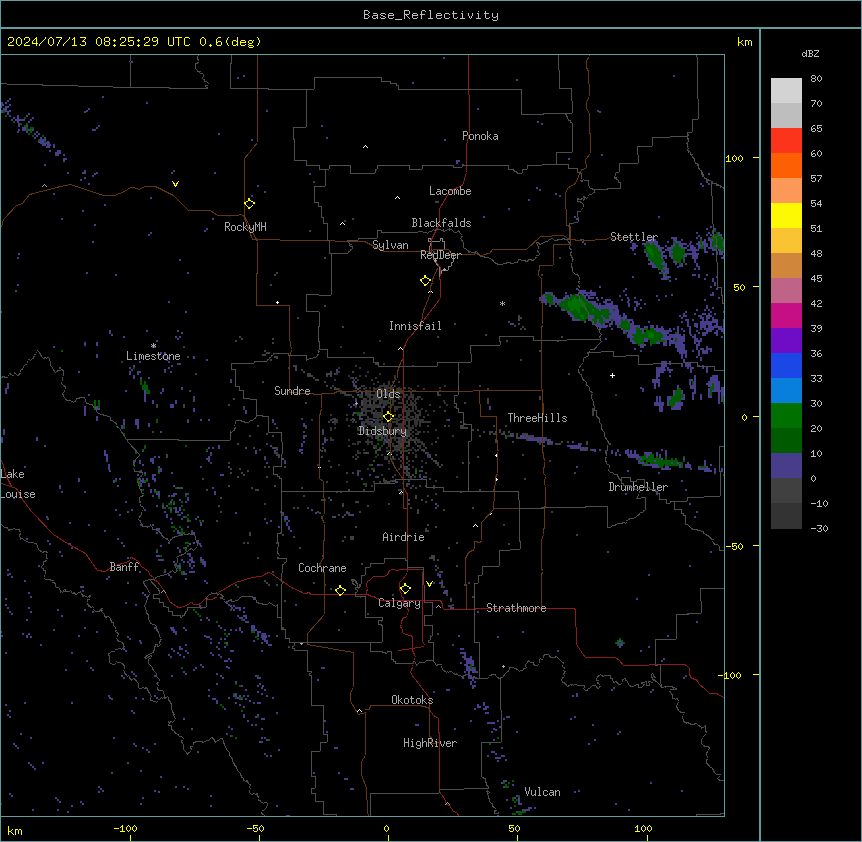
Task: Click the Olds city label
Action: [x=388, y=394]
